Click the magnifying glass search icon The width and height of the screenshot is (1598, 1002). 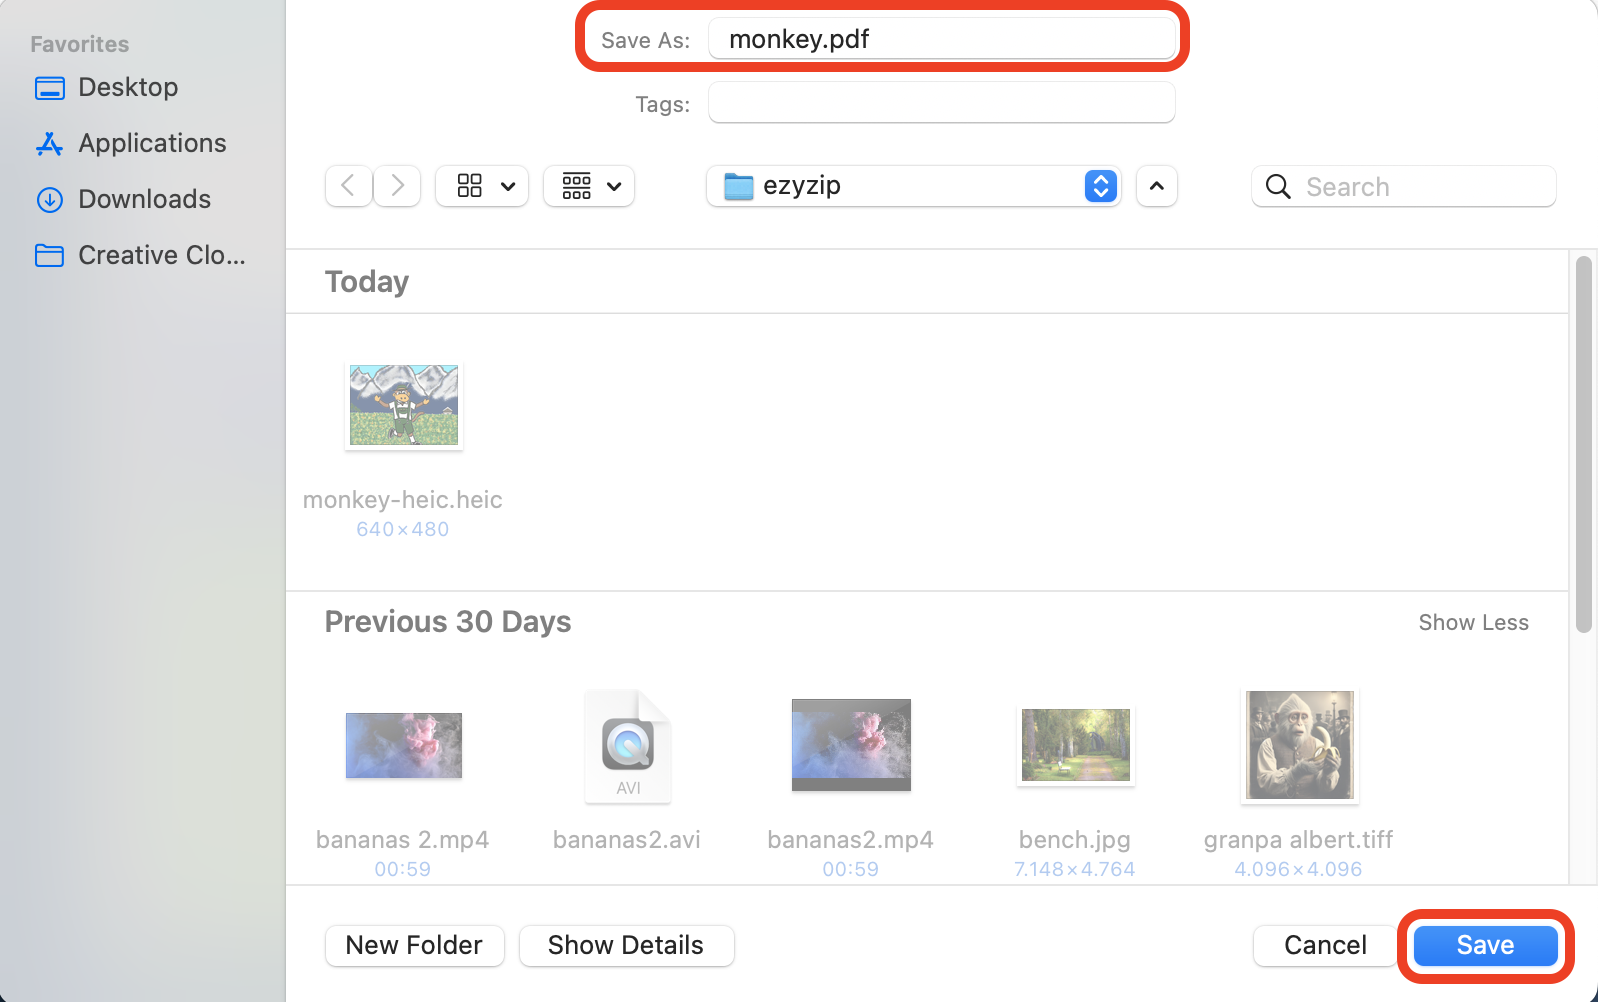tap(1278, 186)
